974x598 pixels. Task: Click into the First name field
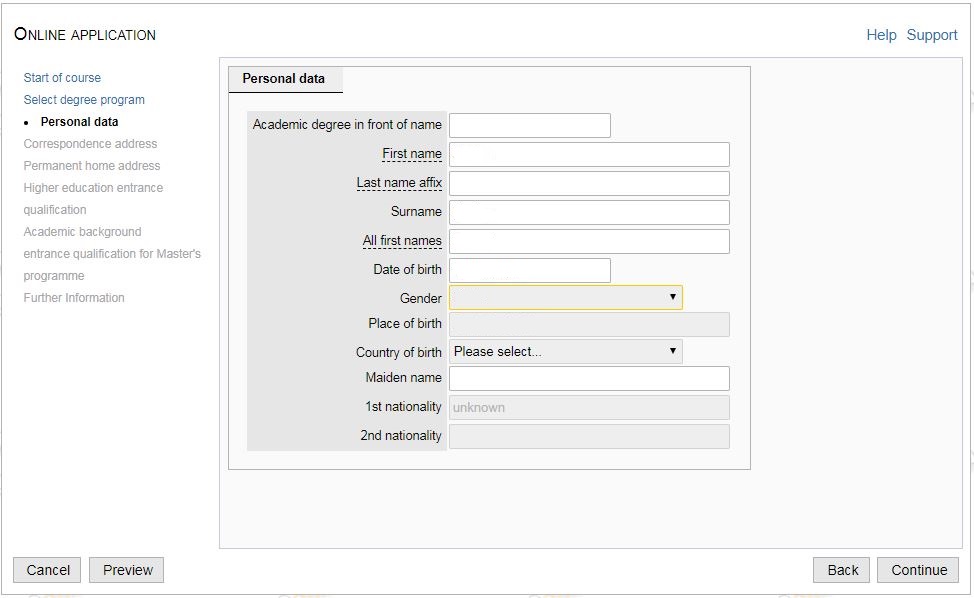point(589,154)
